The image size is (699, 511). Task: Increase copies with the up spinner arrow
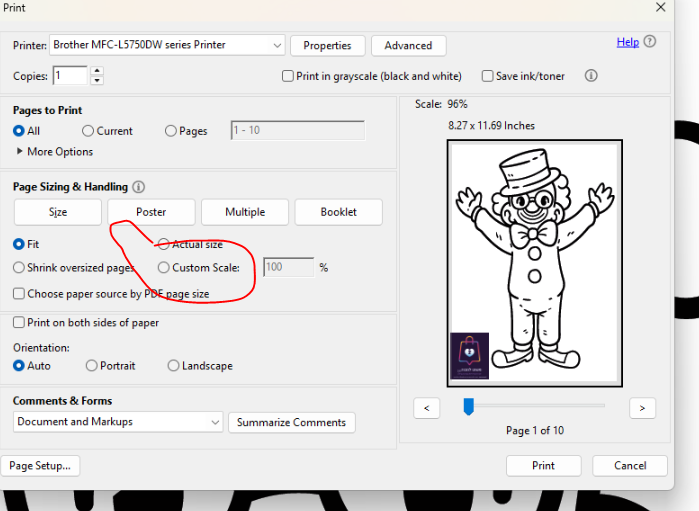(x=97, y=70)
